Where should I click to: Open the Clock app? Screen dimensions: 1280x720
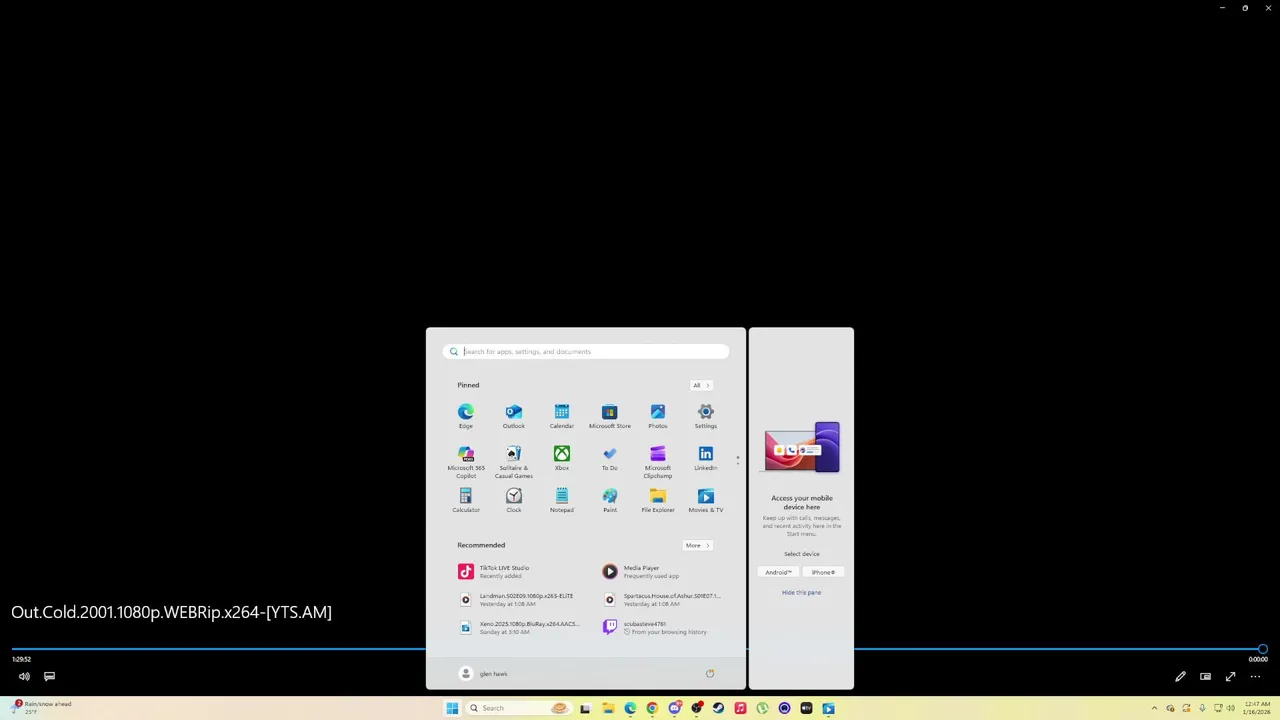pyautogui.click(x=514, y=501)
